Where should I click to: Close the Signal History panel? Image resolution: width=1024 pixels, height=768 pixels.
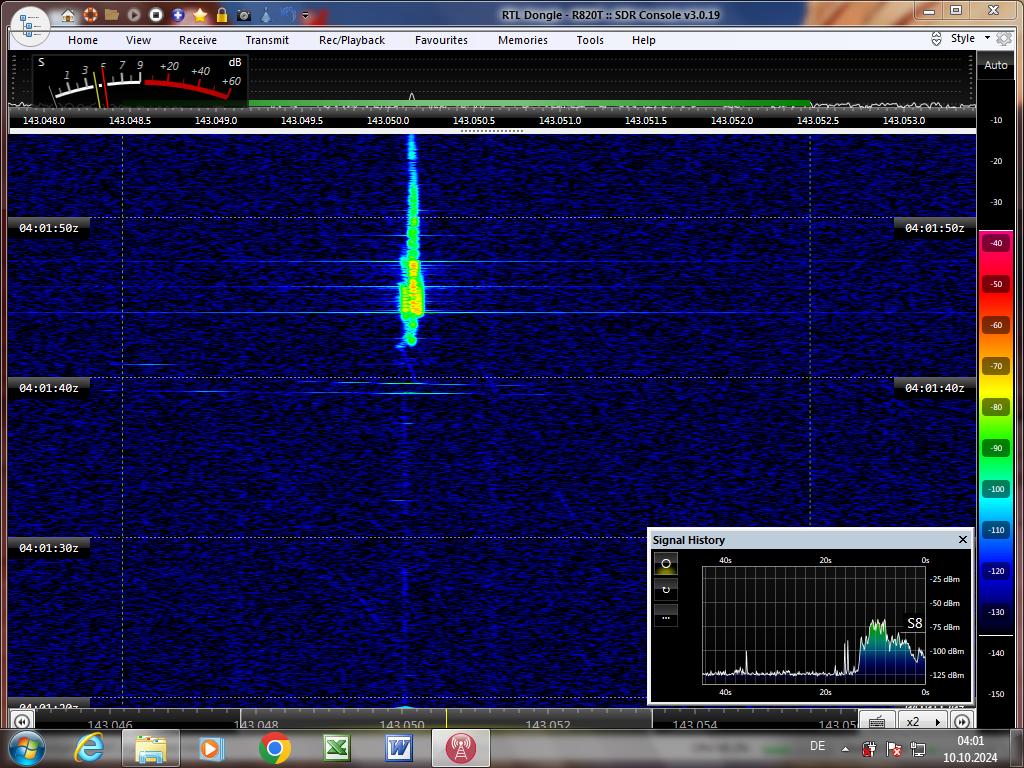coord(963,539)
